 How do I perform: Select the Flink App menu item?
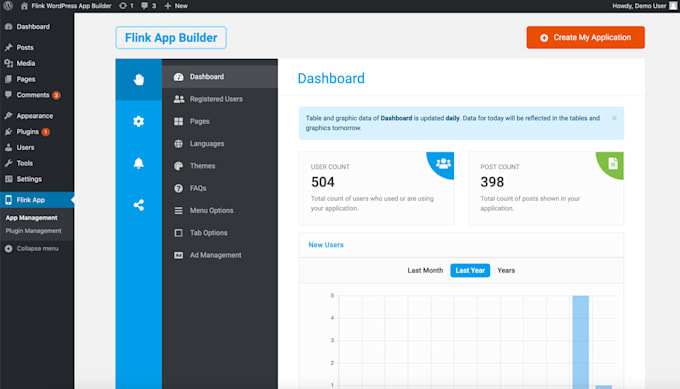37,200
